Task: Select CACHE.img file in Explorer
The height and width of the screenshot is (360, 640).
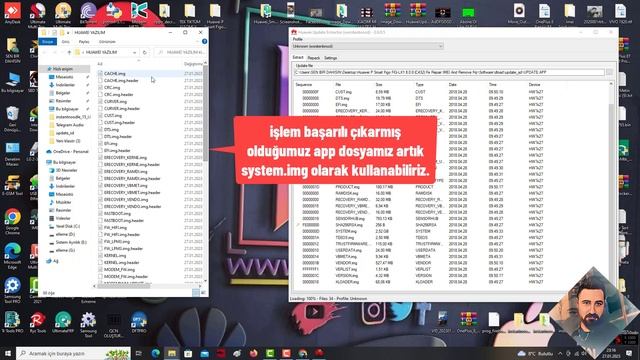Action: pyautogui.click(x=115, y=73)
